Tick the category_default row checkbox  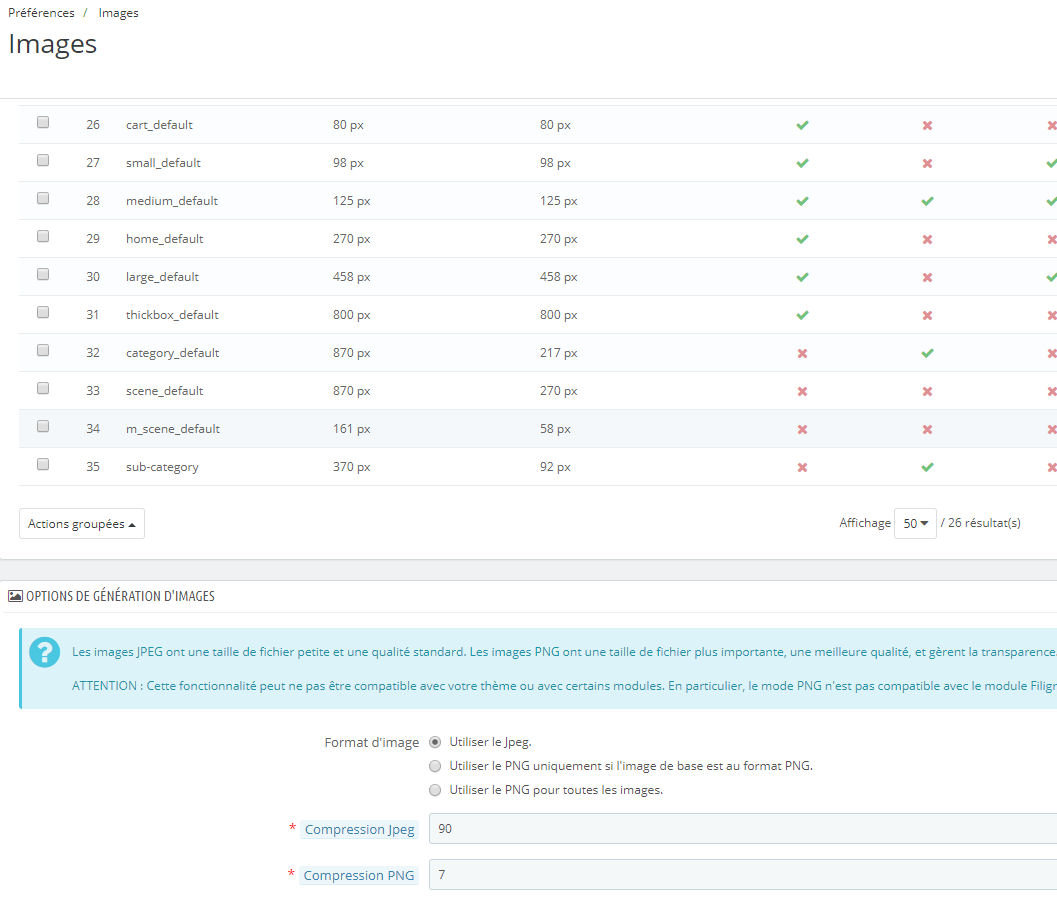tap(43, 350)
